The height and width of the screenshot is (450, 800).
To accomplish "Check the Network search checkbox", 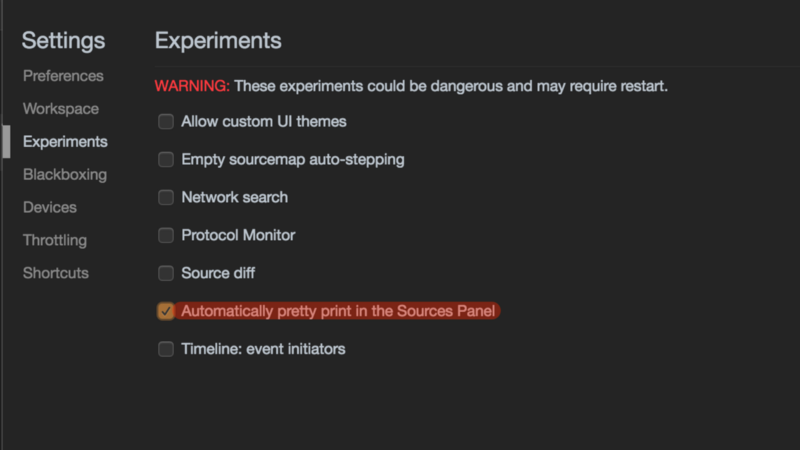I will pyautogui.click(x=166, y=198).
